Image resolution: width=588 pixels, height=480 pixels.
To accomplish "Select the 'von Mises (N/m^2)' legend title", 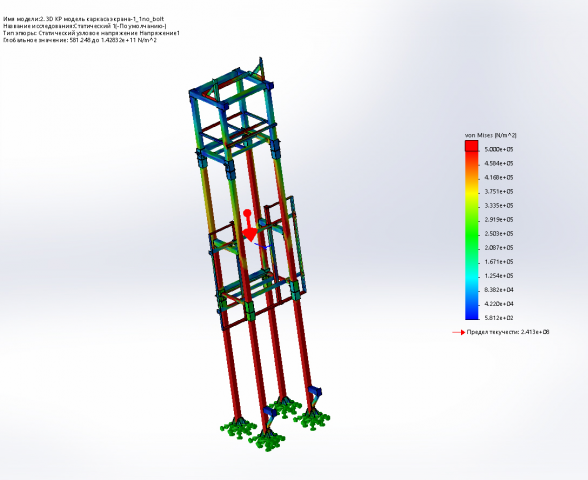I will click(x=490, y=135).
